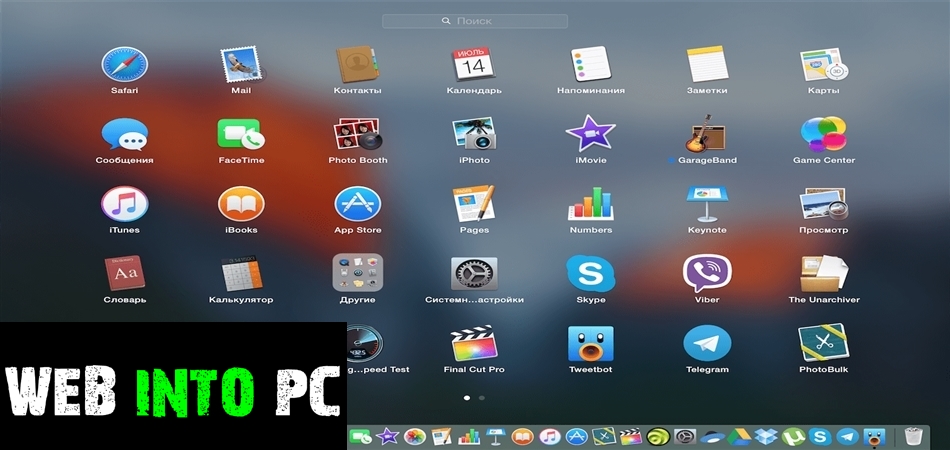Image resolution: width=950 pixels, height=450 pixels.
Task: Expand the Другие apps folder
Action: [357, 273]
